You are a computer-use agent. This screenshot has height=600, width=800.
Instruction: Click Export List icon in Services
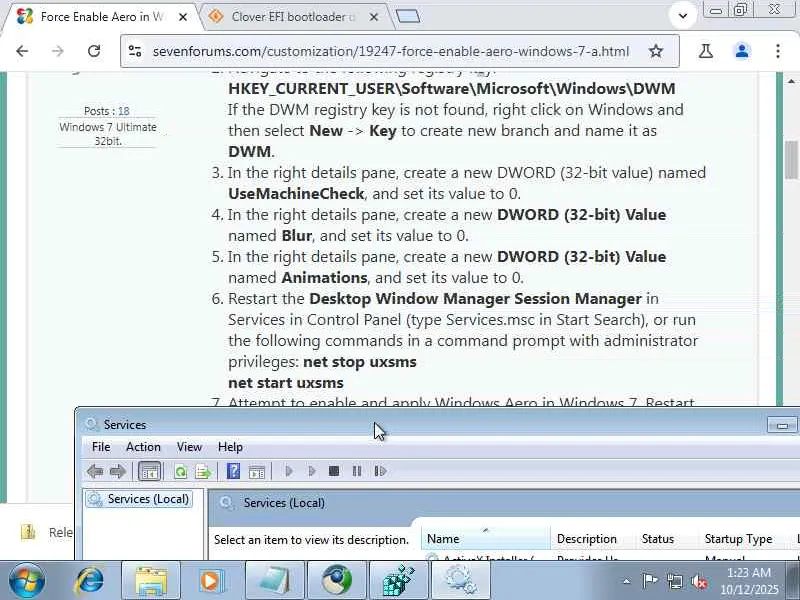tap(203, 471)
